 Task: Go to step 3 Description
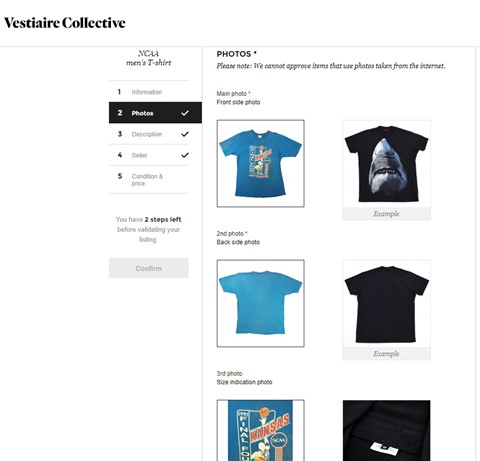[x=149, y=134]
